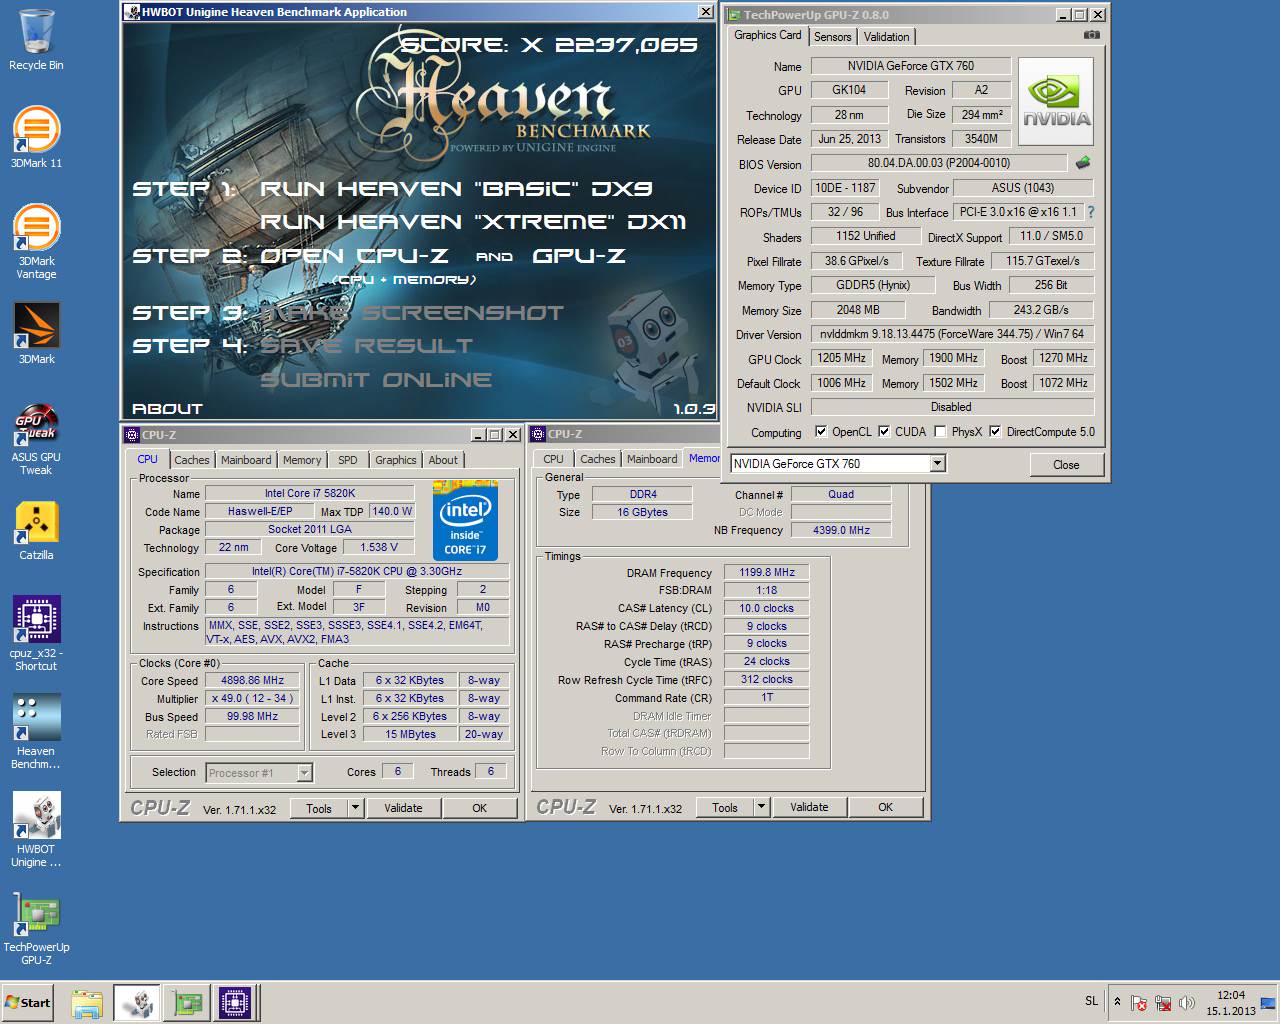
Task: Click OK in the left CPU-Z window
Action: 480,808
